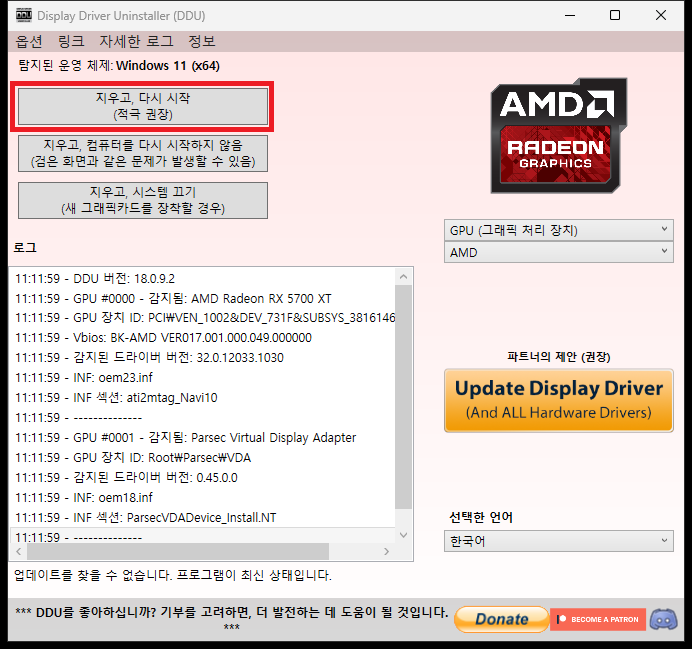
Task: Open the 자세한 로그 menu
Action: [x=136, y=41]
